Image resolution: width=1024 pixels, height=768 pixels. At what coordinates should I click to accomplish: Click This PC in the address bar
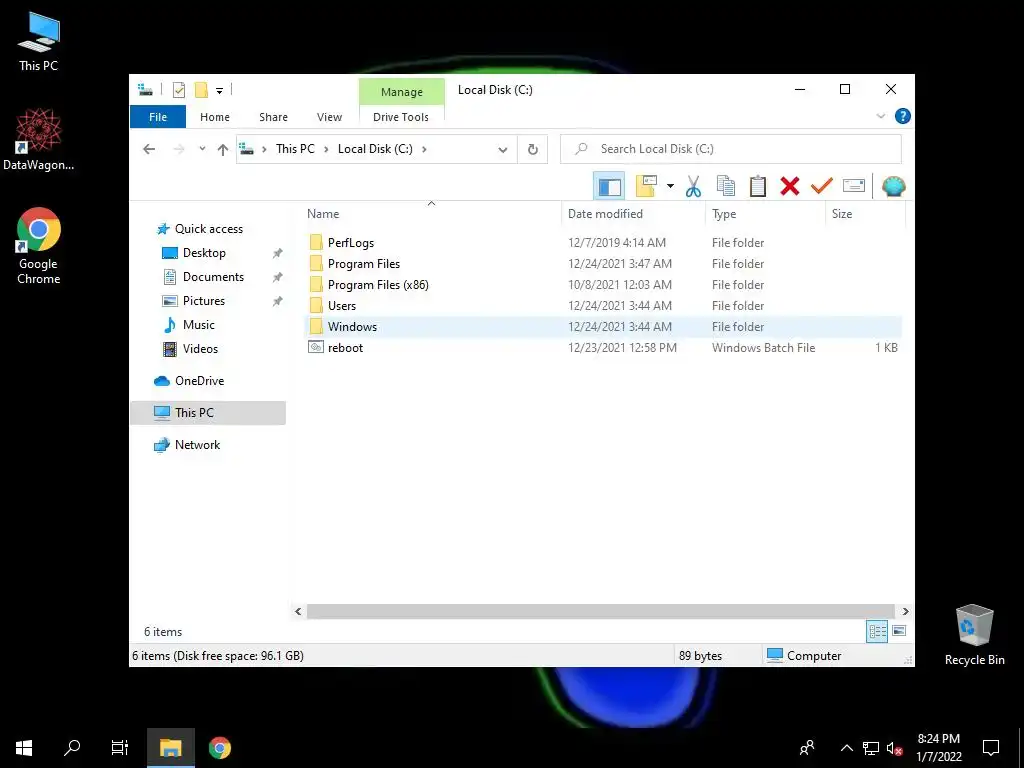coord(295,149)
